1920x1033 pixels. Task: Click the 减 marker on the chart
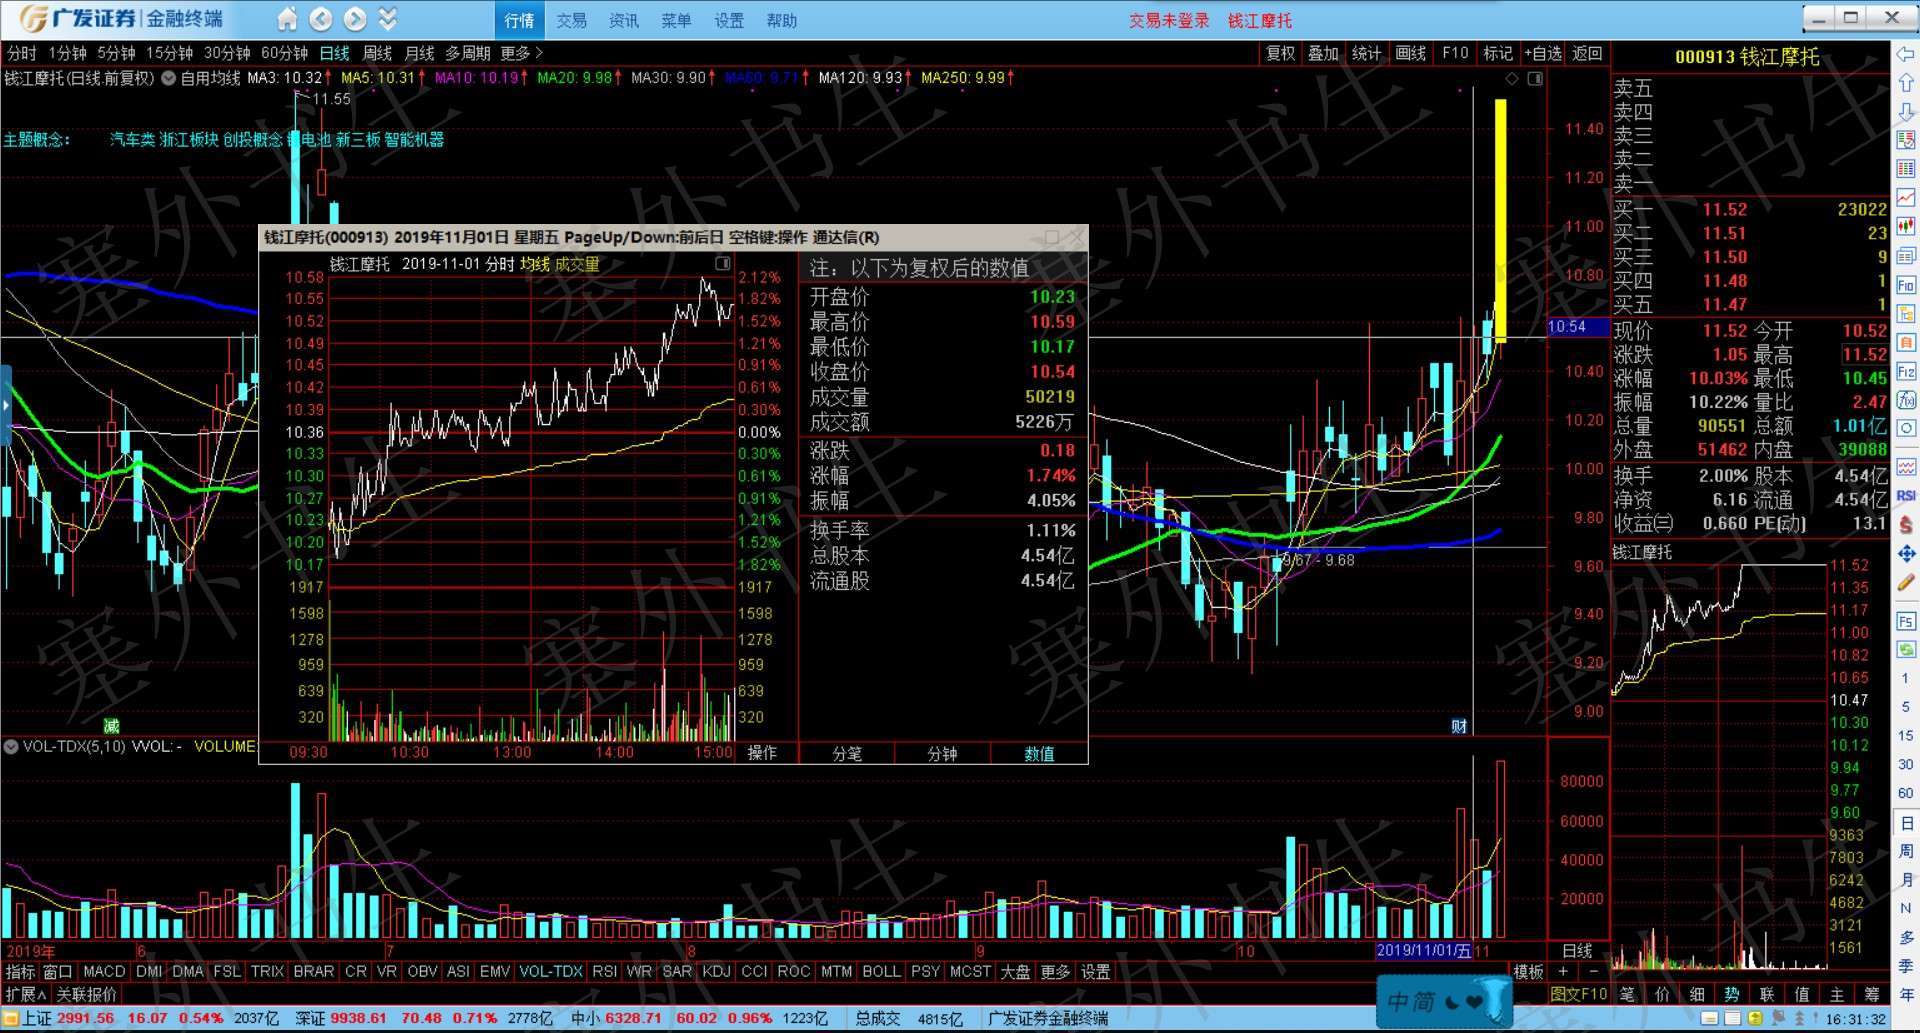pos(111,726)
